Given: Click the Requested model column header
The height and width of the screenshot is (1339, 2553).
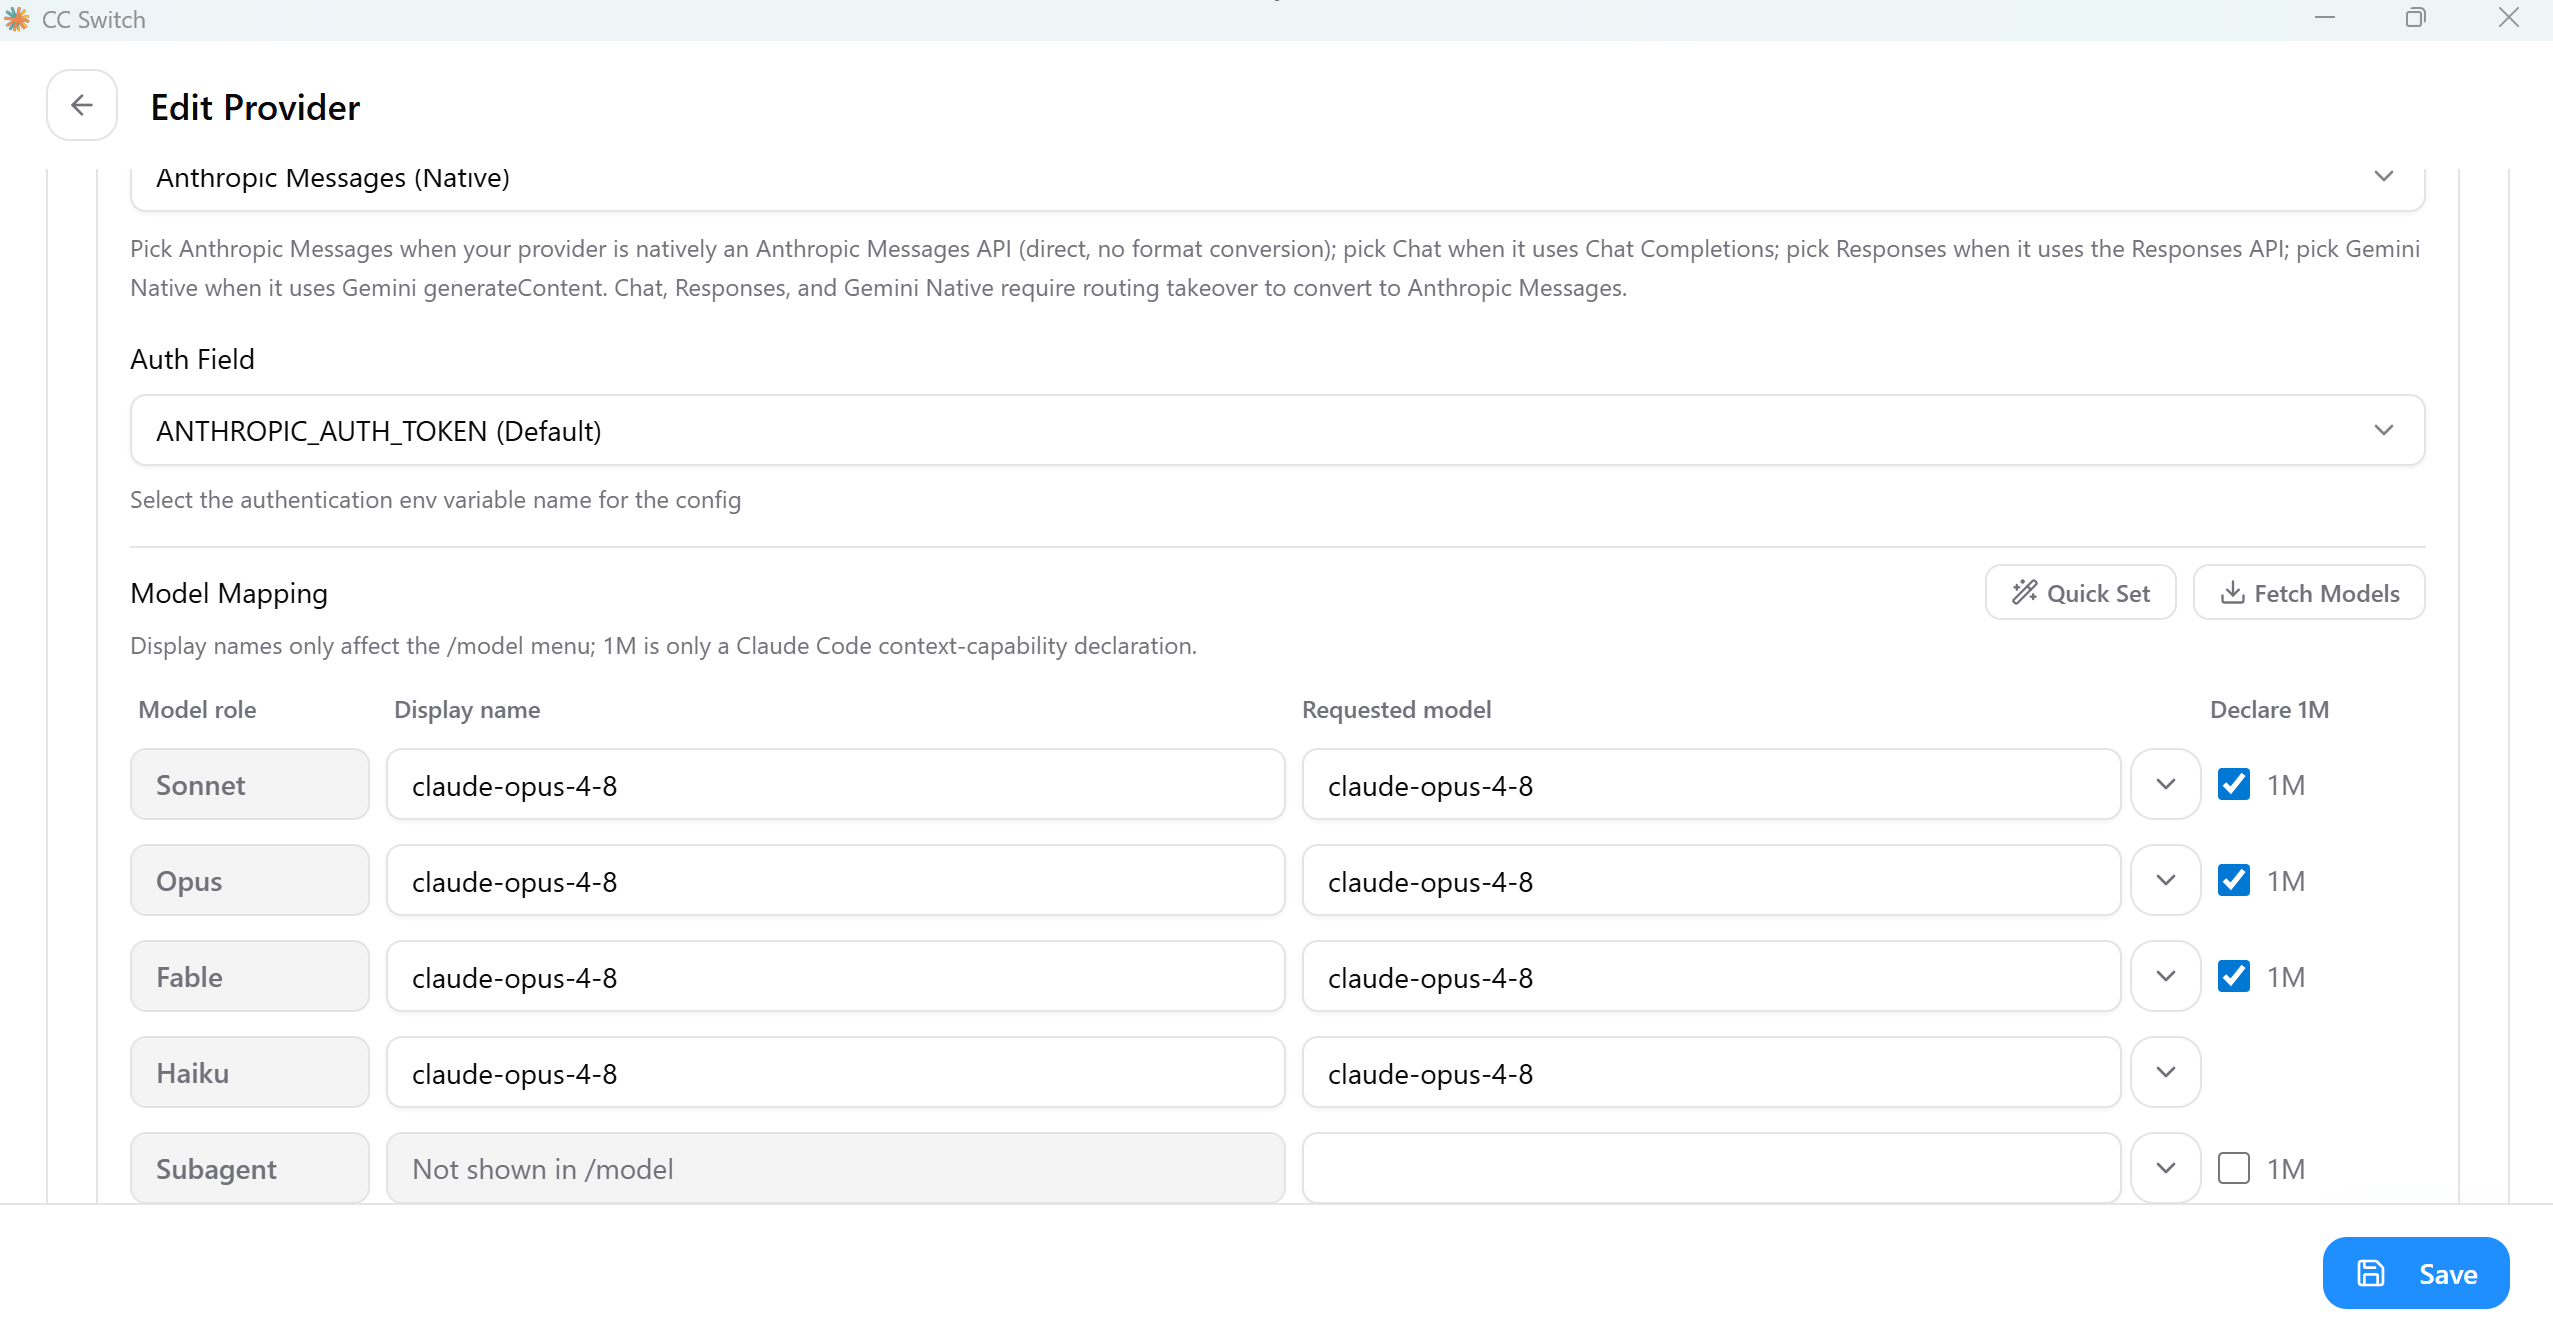Looking at the screenshot, I should [1396, 709].
